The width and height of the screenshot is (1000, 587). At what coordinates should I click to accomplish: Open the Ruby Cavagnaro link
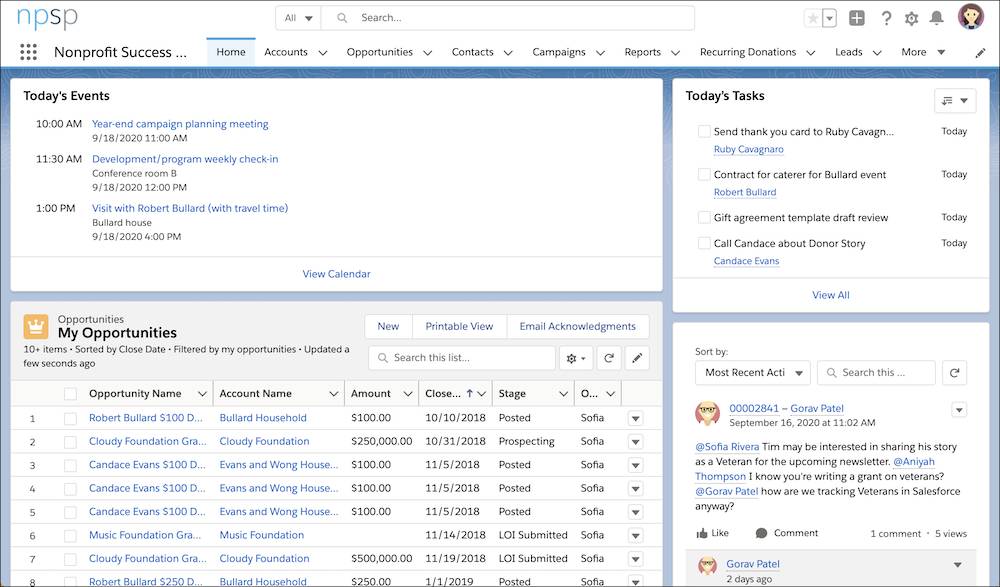click(x=749, y=149)
